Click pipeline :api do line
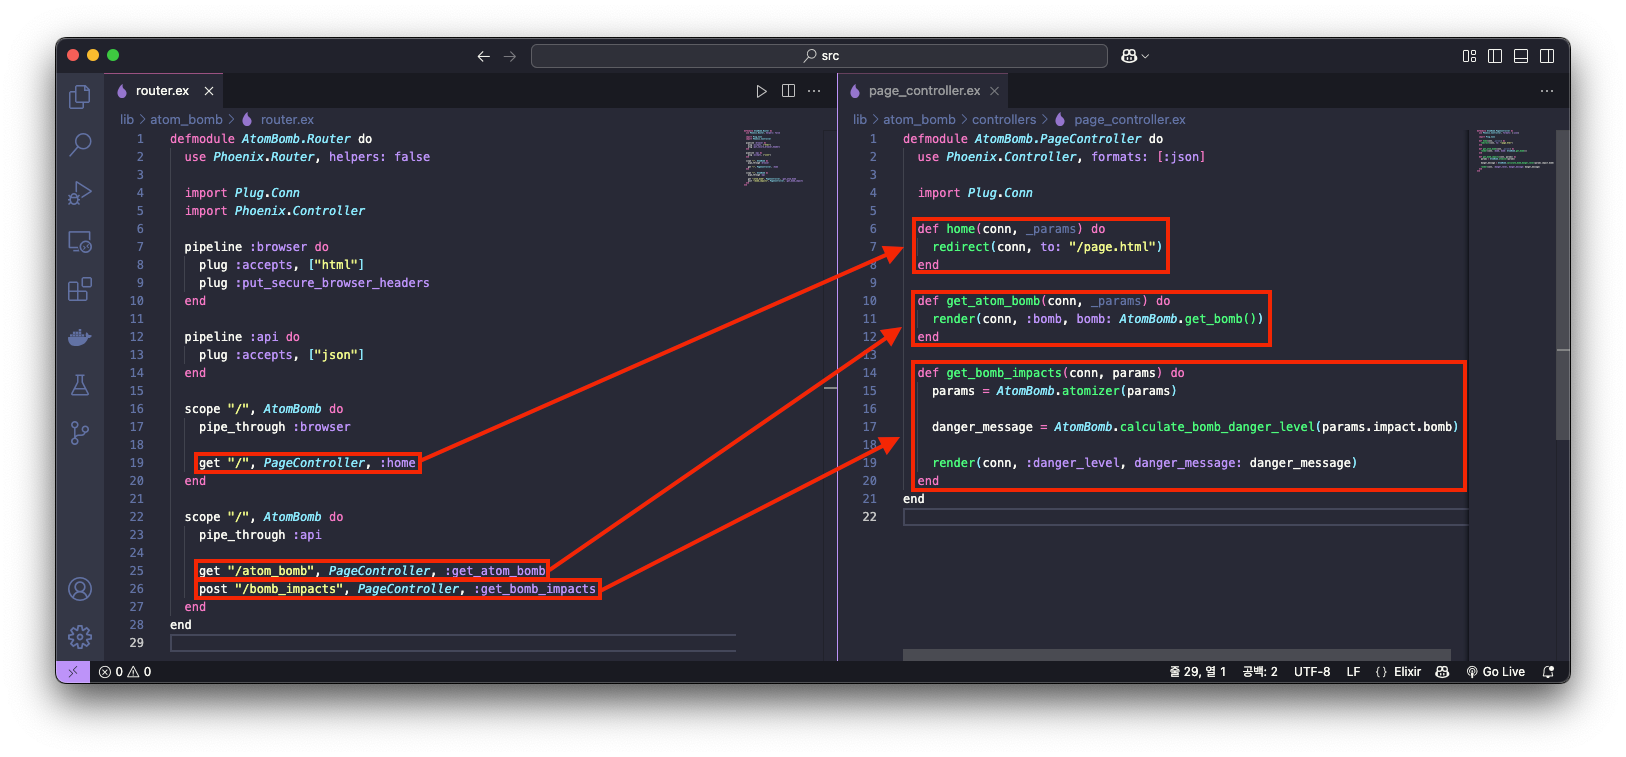 [241, 337]
